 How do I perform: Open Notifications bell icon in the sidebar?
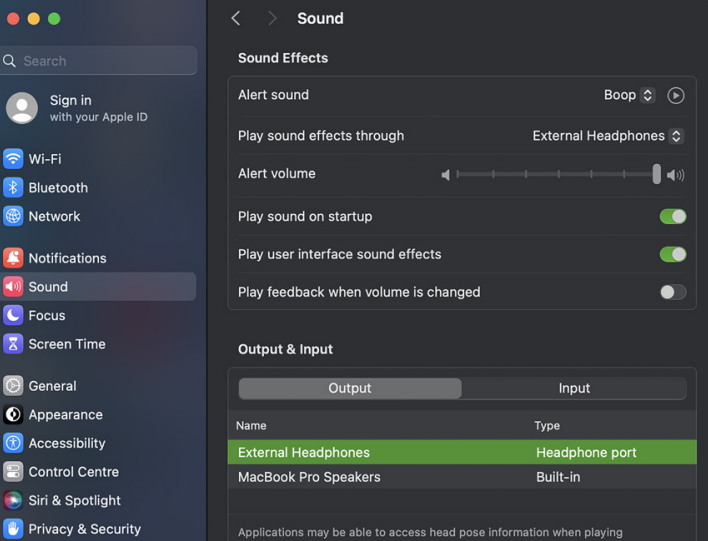click(13, 258)
